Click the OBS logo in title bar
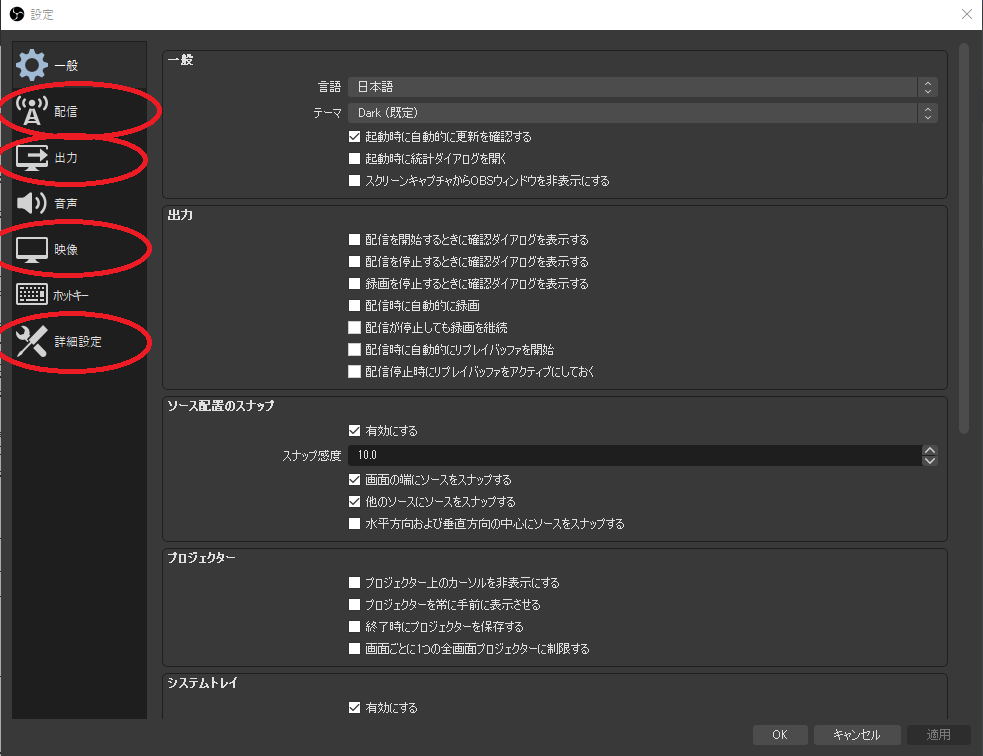The width and height of the screenshot is (983, 756). tap(17, 14)
